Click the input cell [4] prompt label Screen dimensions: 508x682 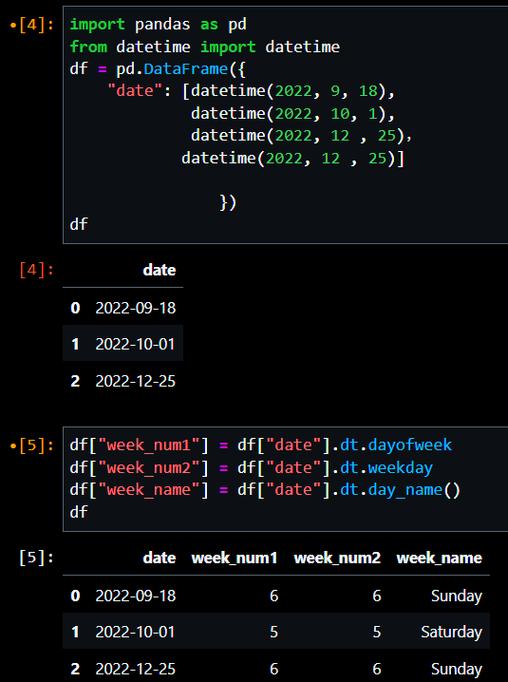pos(32,24)
